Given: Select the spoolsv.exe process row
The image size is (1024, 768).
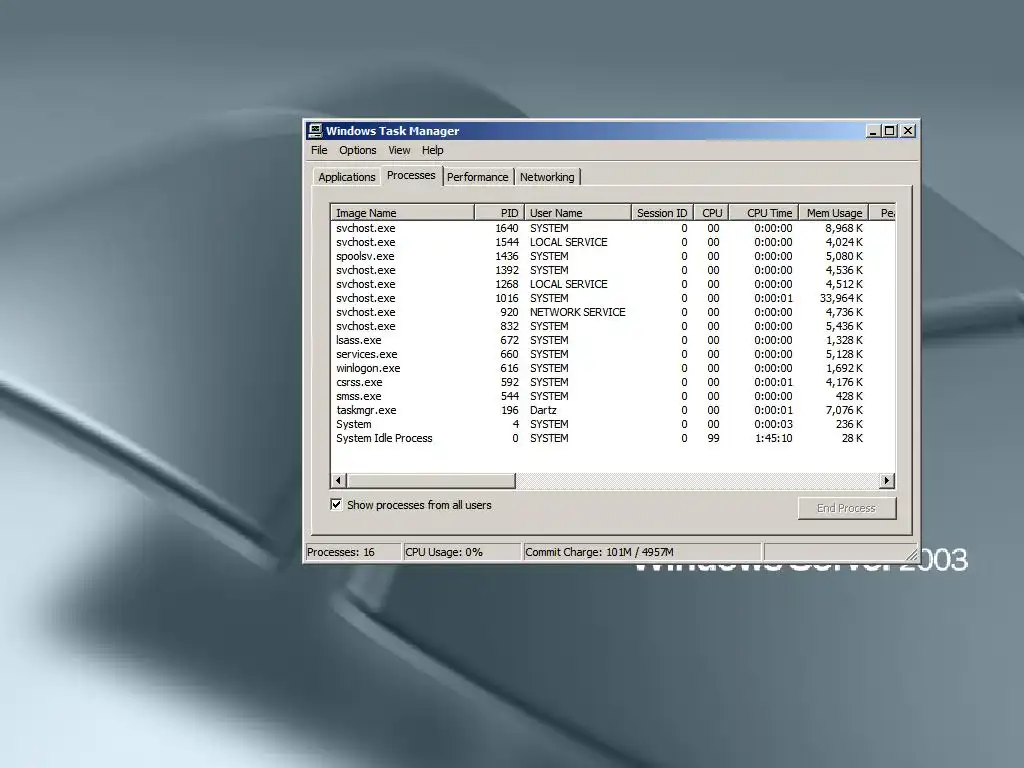Looking at the screenshot, I should point(613,256).
